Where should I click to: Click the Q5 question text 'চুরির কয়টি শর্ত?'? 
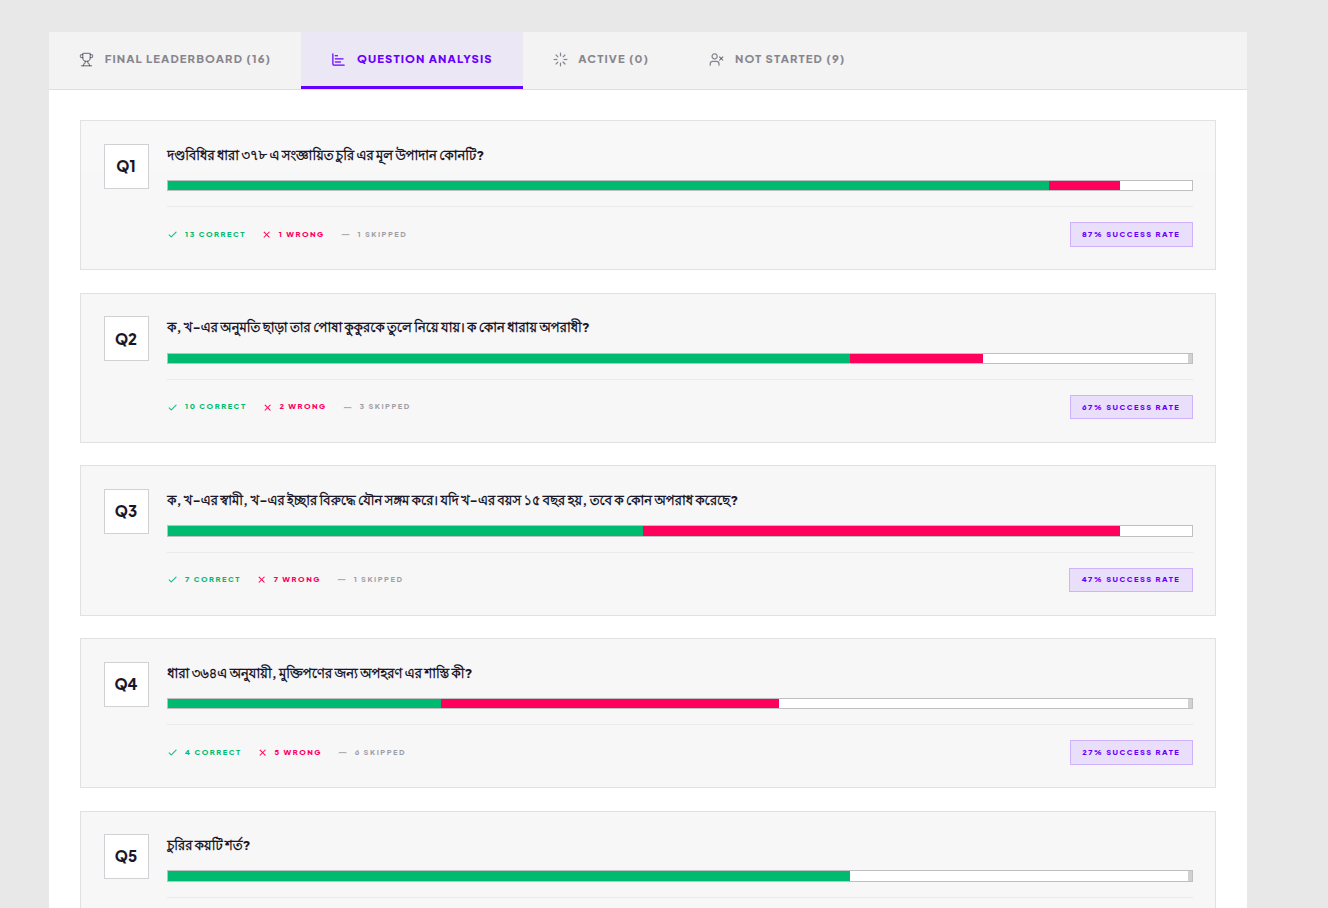(x=208, y=845)
